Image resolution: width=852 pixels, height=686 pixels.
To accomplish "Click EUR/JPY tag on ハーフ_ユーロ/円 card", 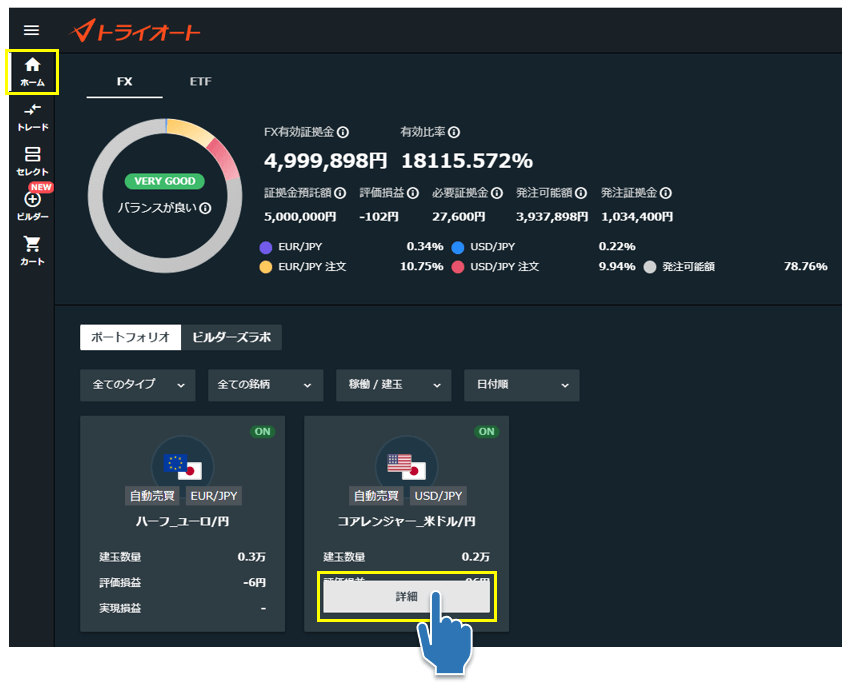I will 214,496.
